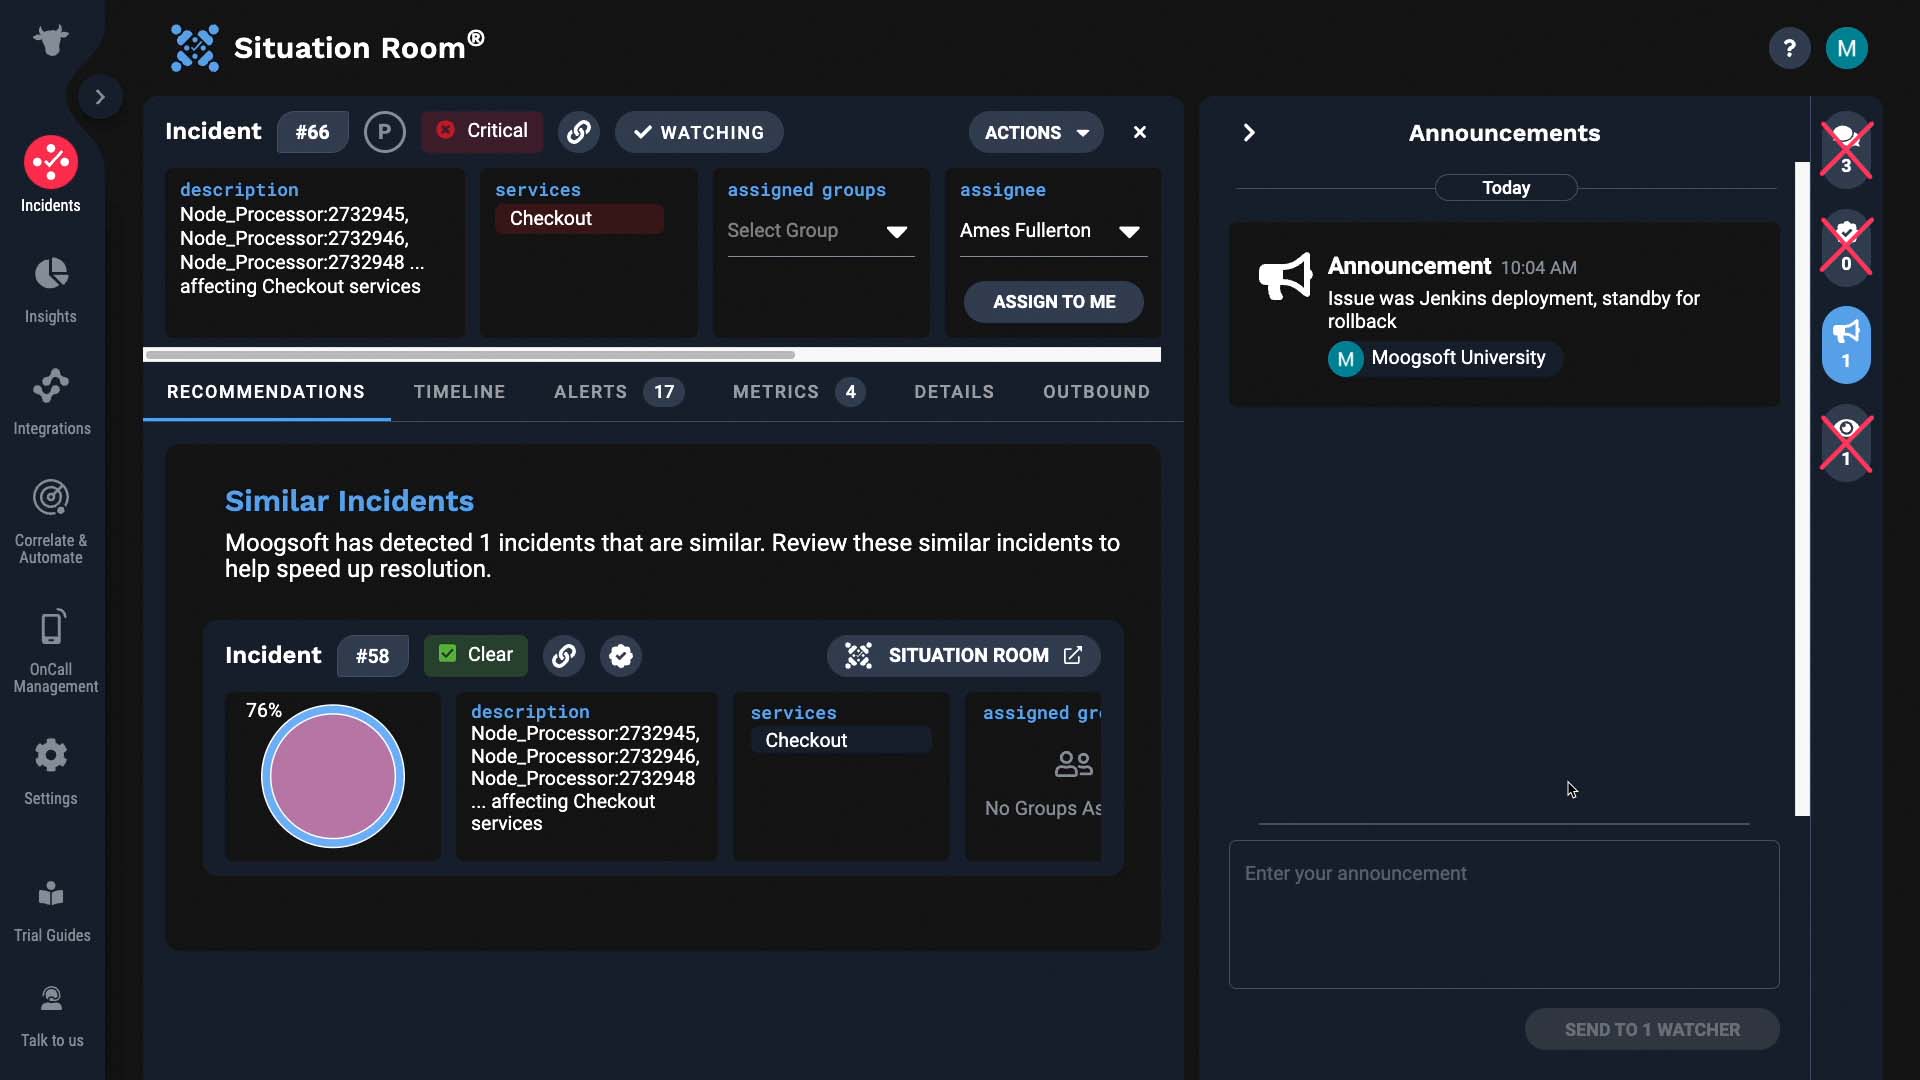Click the #66 incident number badge

tap(313, 132)
